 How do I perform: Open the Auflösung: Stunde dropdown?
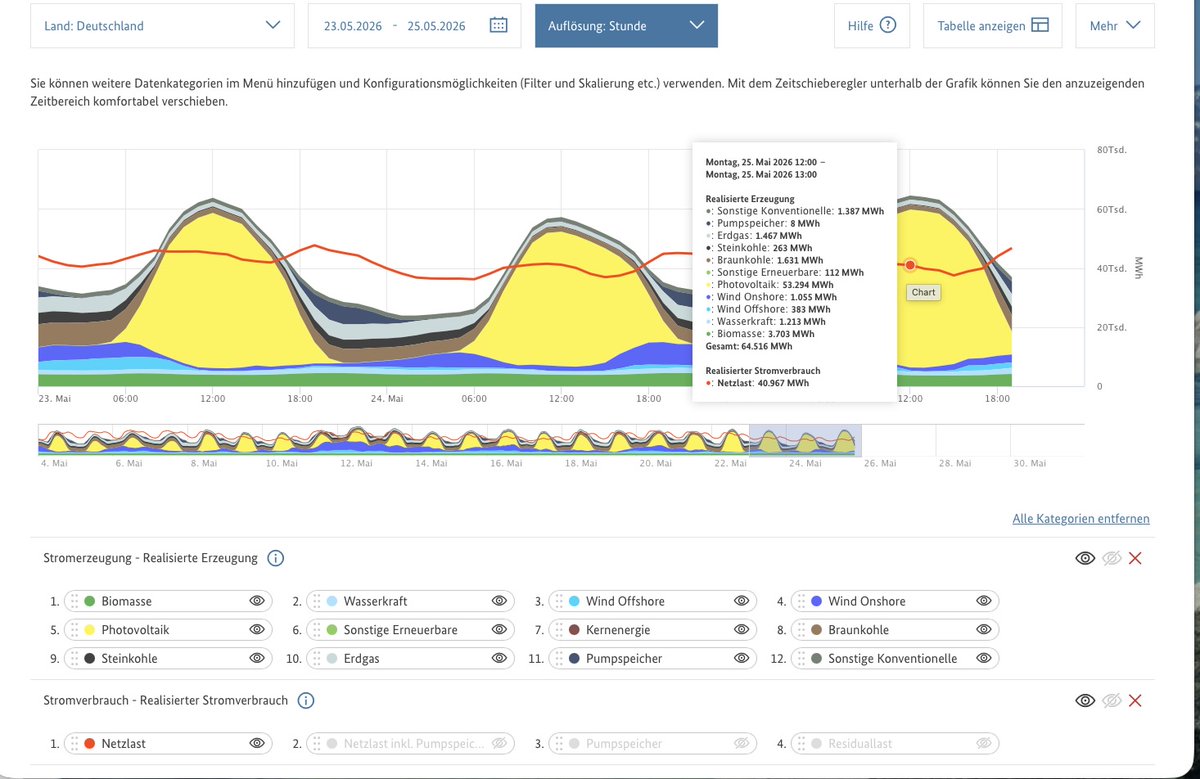[626, 26]
